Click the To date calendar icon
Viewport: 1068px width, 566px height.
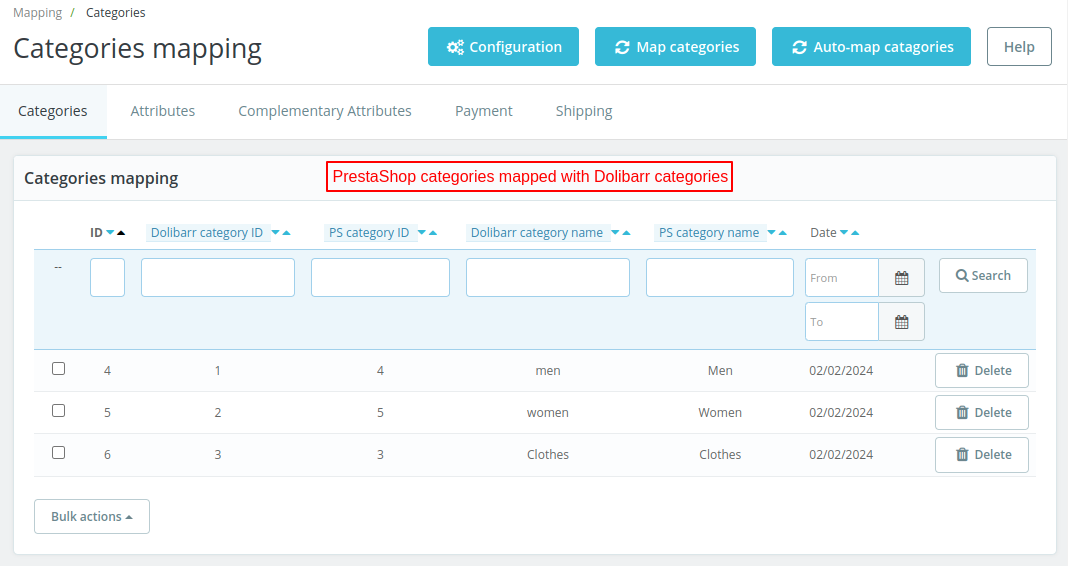[x=901, y=322]
